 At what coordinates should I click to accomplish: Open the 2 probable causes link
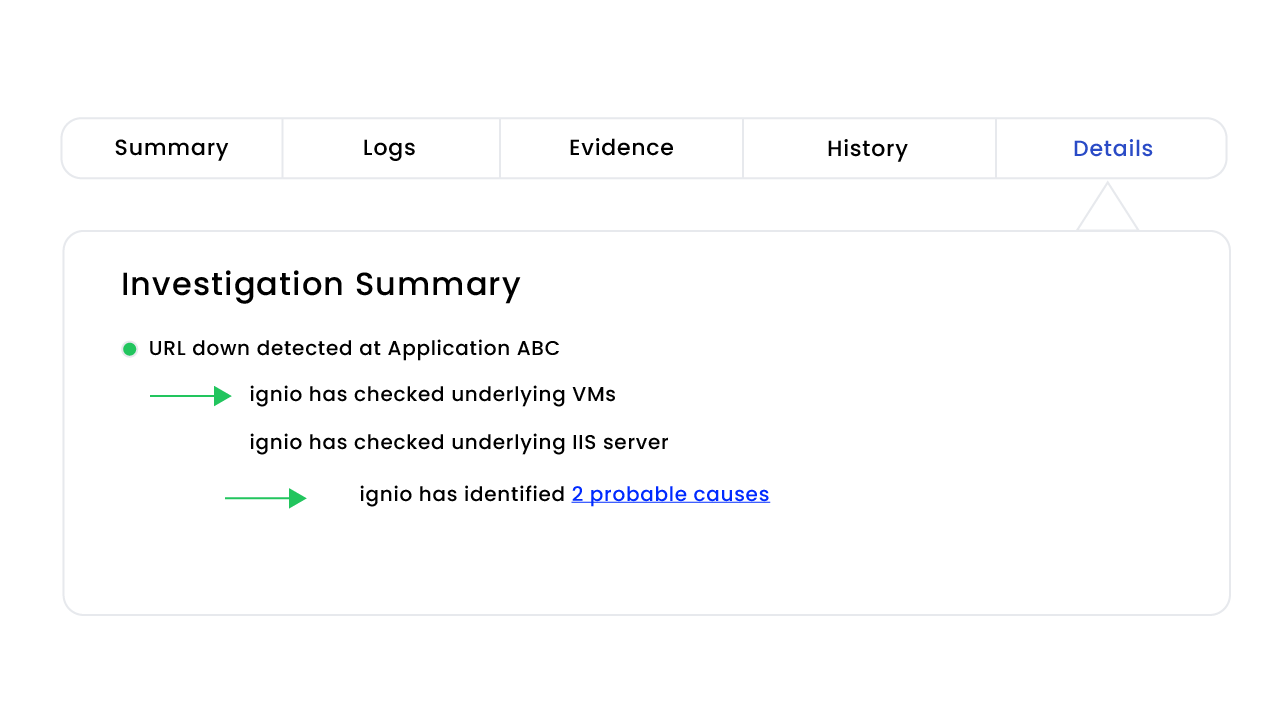coord(670,494)
